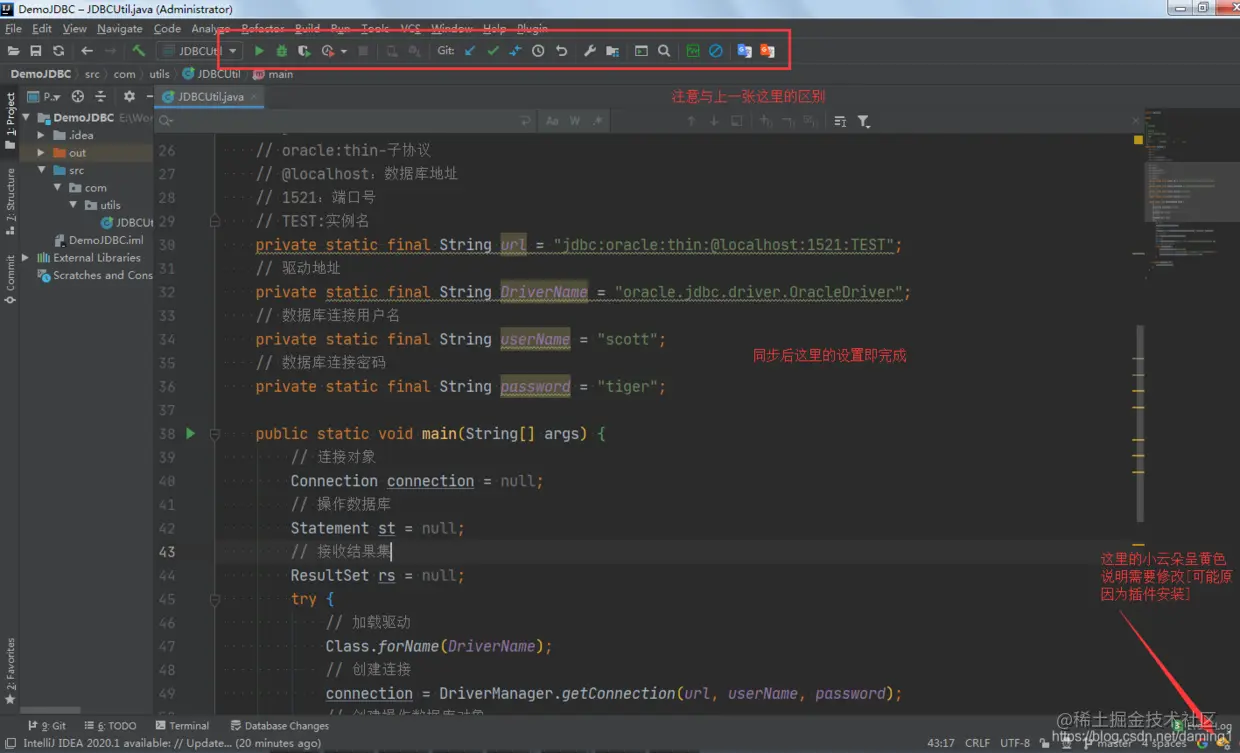Open Project Structure folder icon

point(613,51)
